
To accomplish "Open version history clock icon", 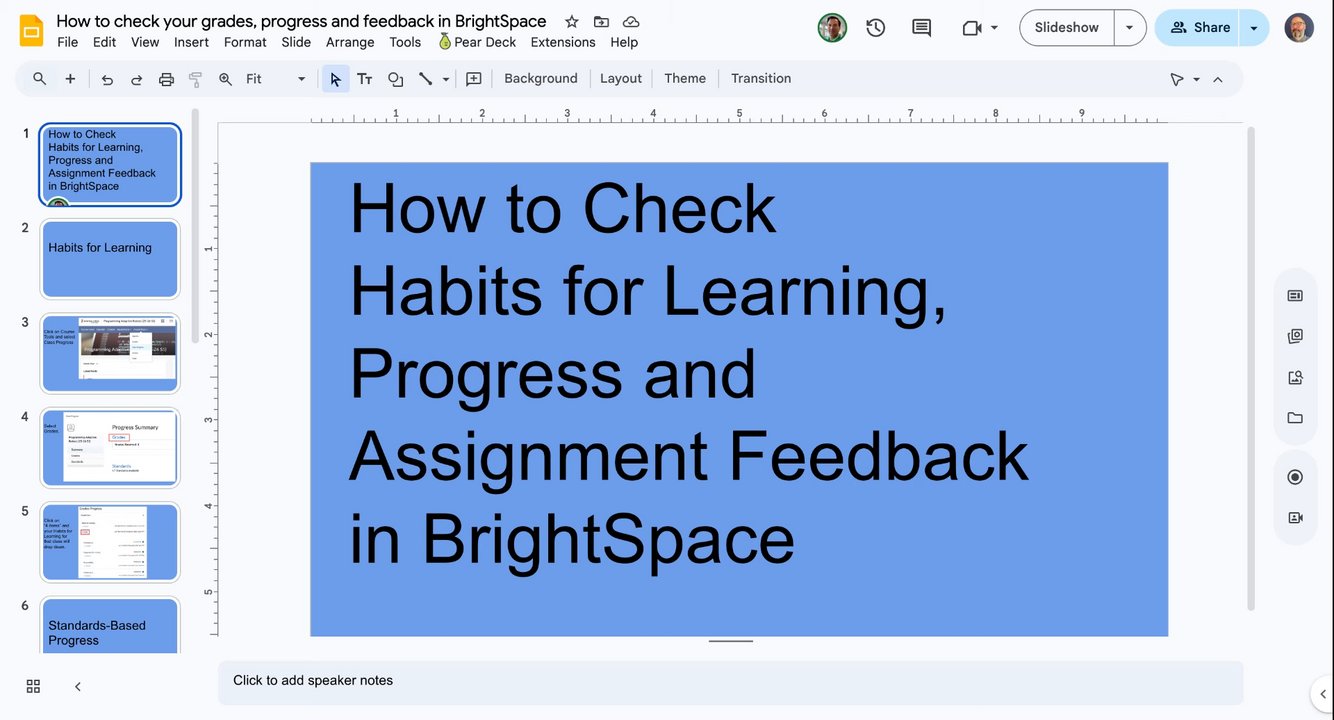I will 876,28.
